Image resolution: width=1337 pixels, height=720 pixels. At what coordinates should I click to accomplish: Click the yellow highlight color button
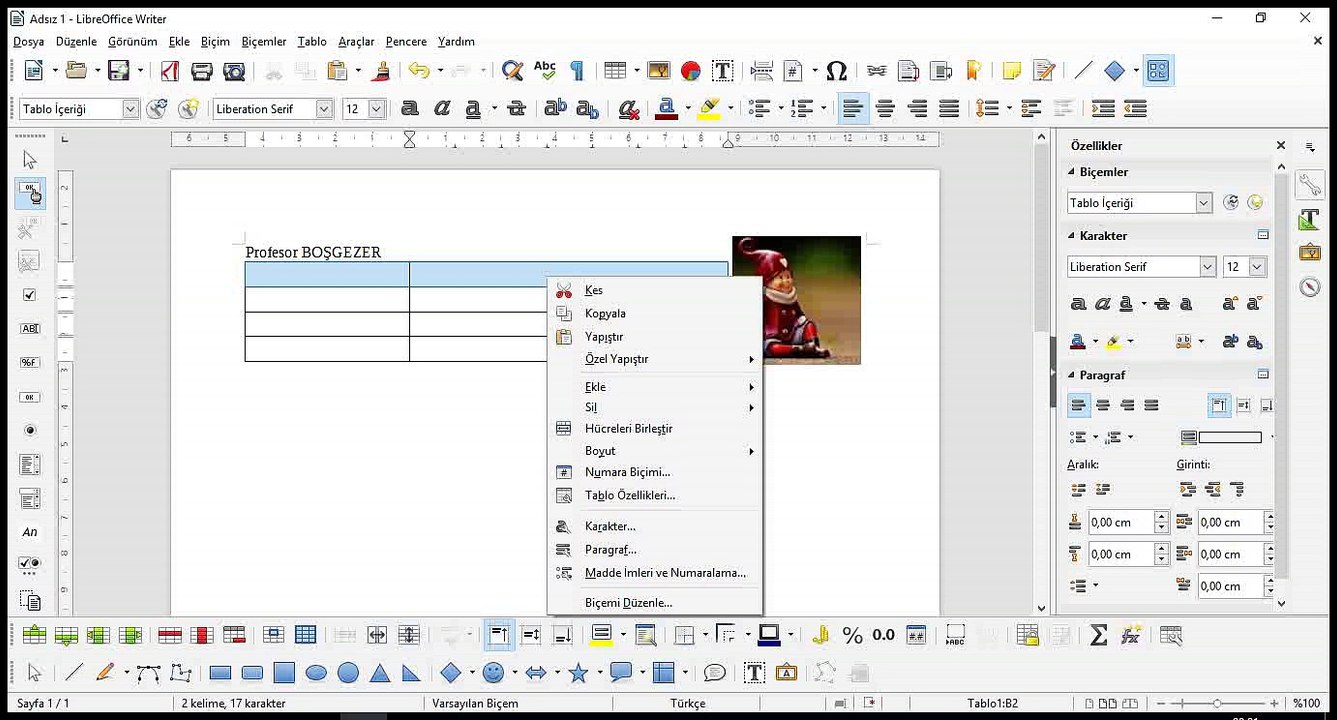[x=709, y=108]
